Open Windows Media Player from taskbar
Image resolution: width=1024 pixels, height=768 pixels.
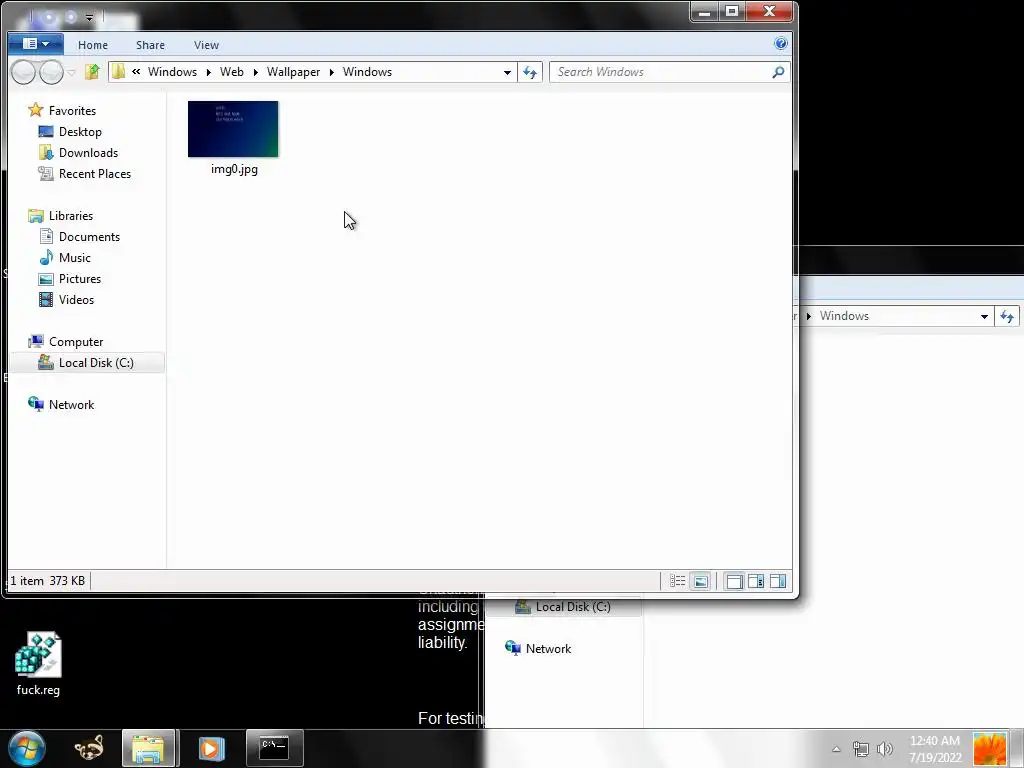coord(211,748)
